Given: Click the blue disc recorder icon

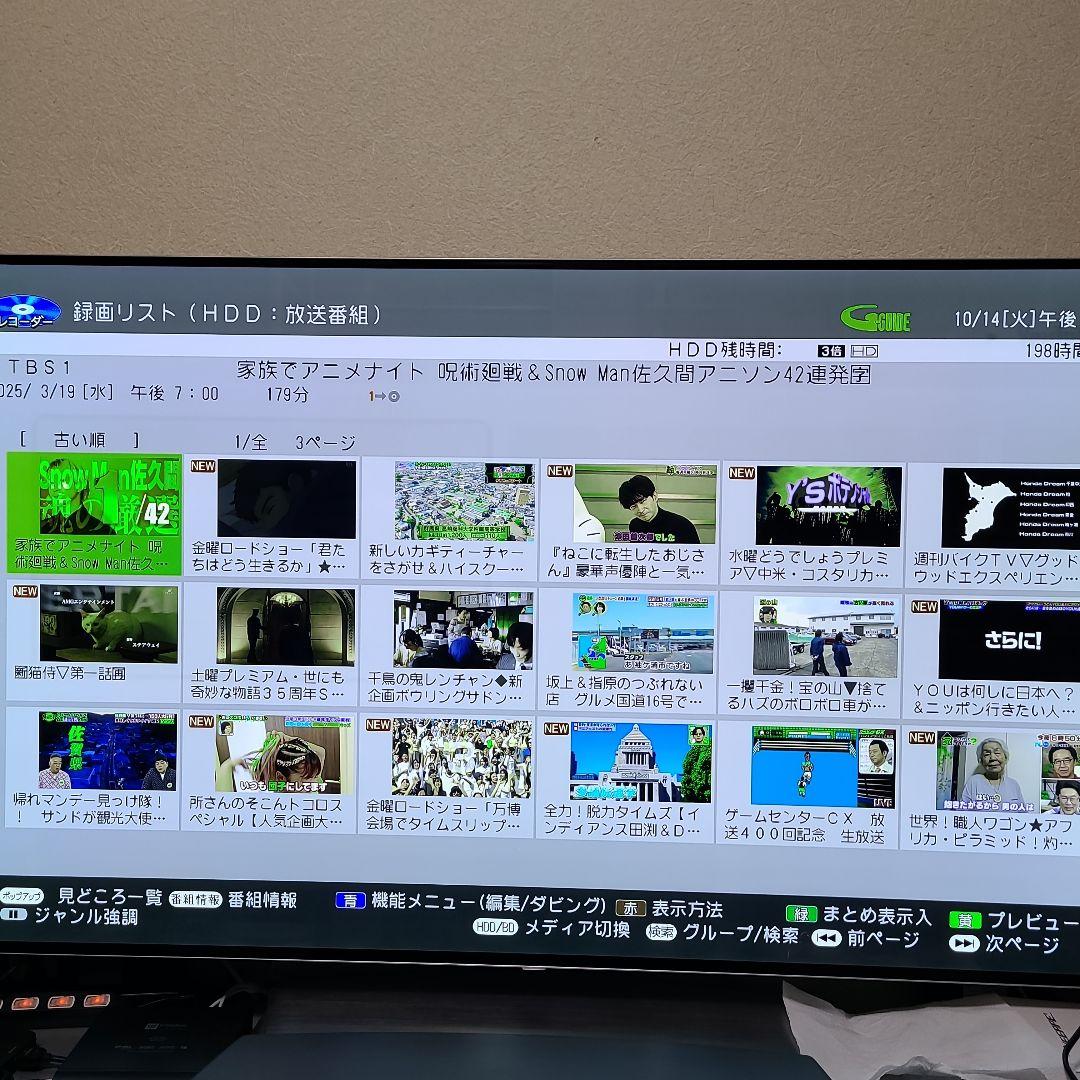Looking at the screenshot, I should click(x=28, y=311).
